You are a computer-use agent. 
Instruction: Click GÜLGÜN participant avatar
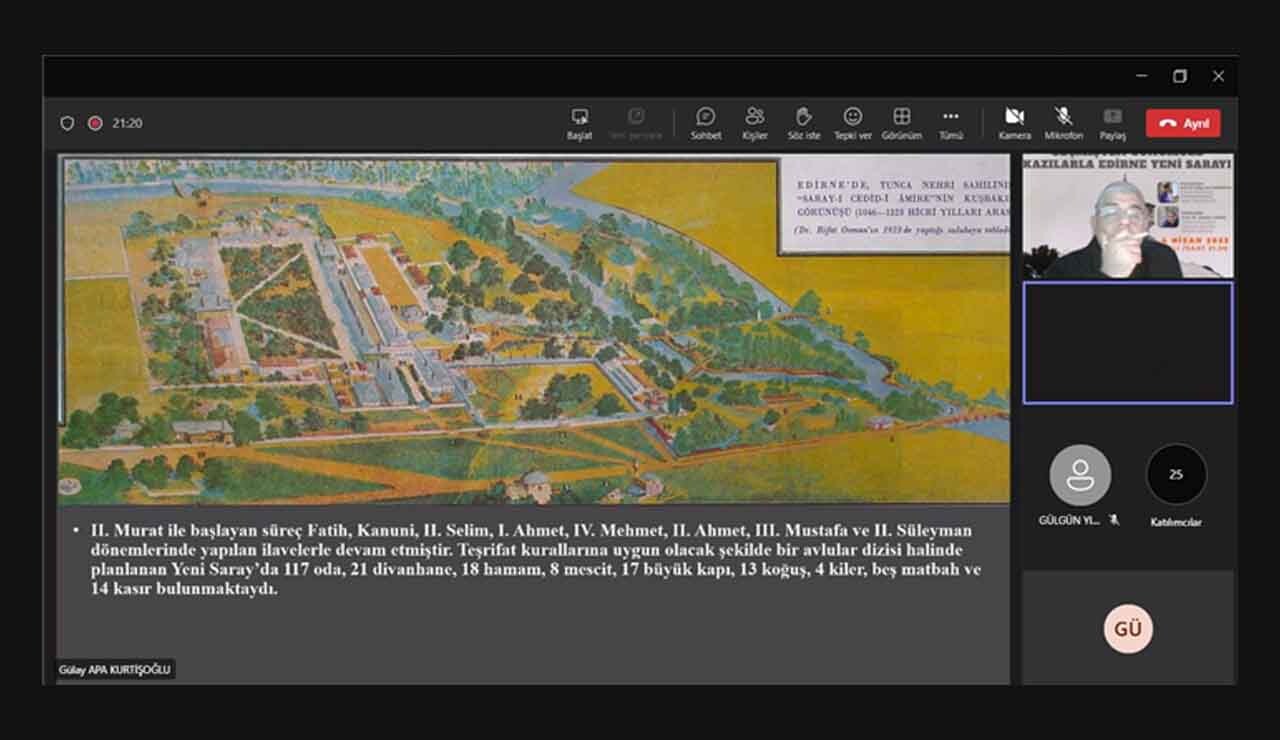(x=1080, y=475)
